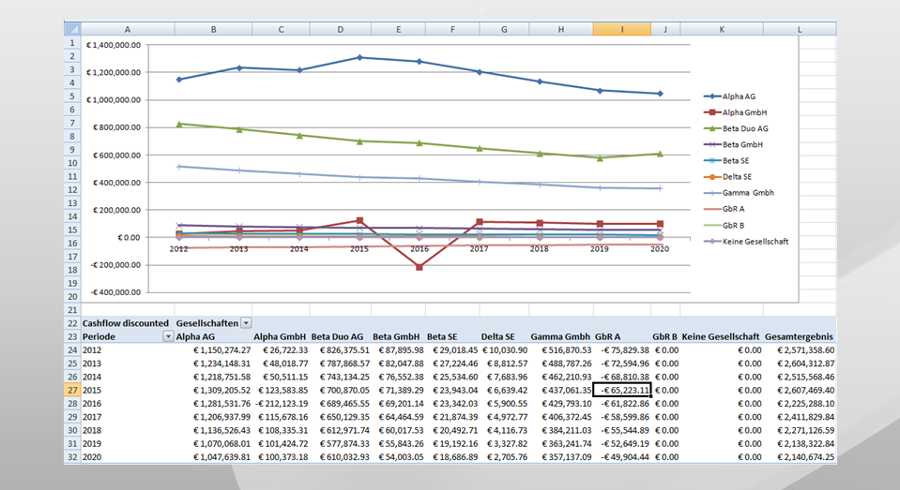Open the Gesellschaften filter dropdown
The width and height of the screenshot is (900, 490).
pyautogui.click(x=246, y=323)
